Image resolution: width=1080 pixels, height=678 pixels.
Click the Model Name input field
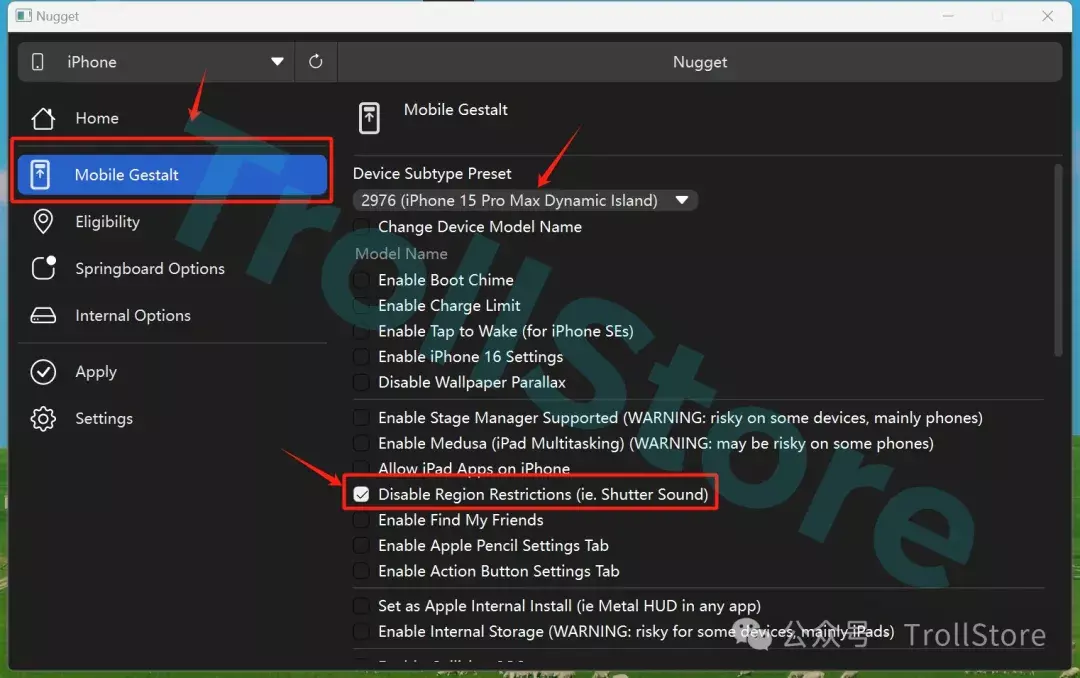coord(698,254)
